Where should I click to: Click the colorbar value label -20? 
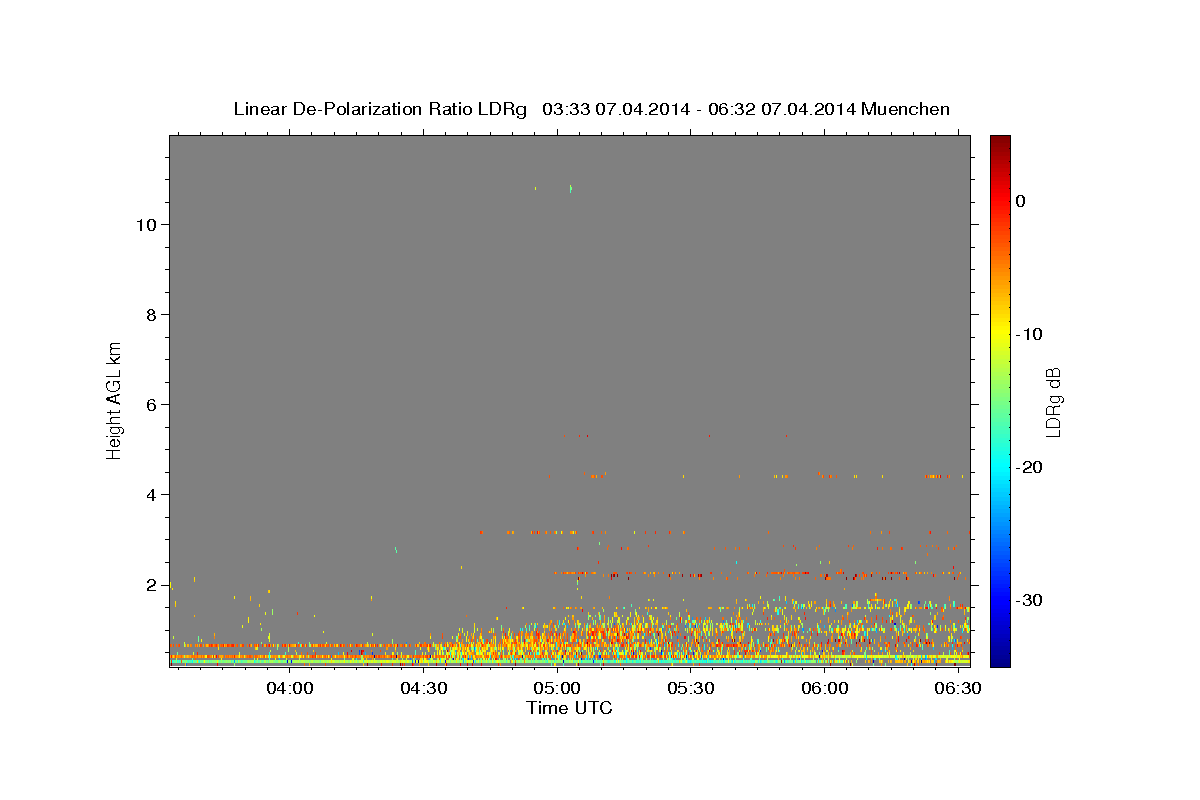(x=1030, y=467)
